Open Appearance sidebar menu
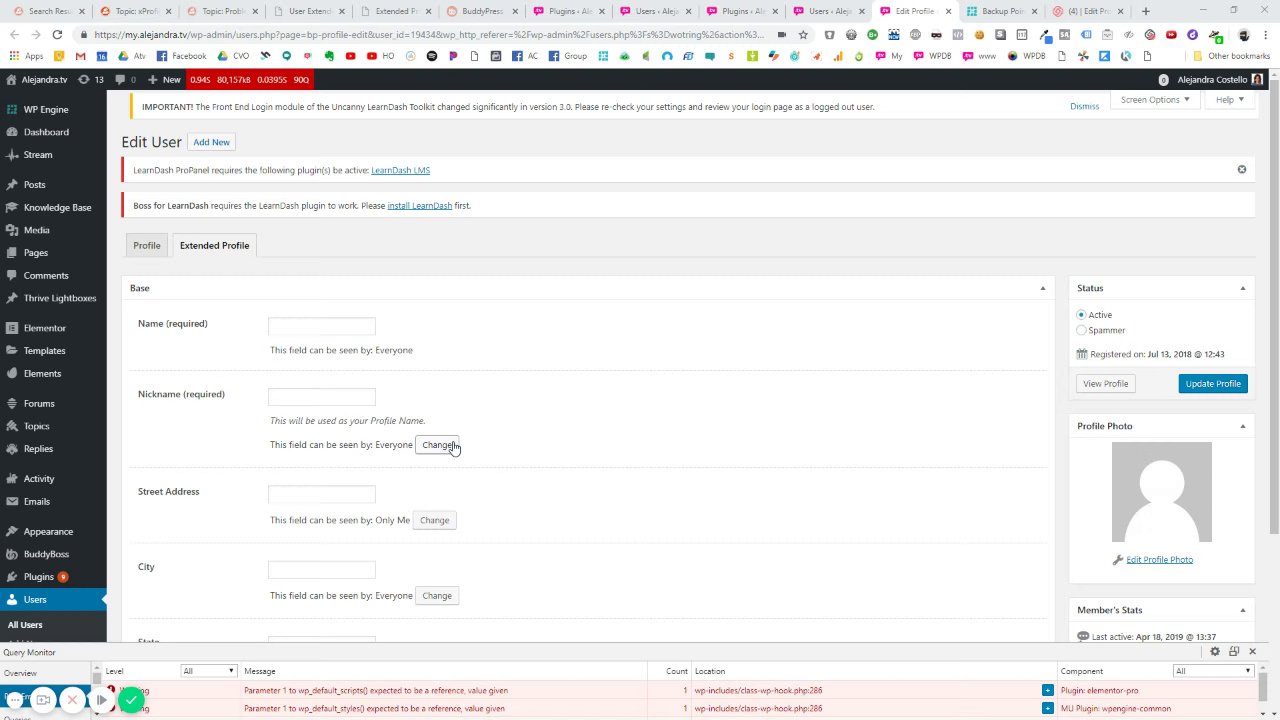Screen dimensions: 1280x720 point(48,532)
